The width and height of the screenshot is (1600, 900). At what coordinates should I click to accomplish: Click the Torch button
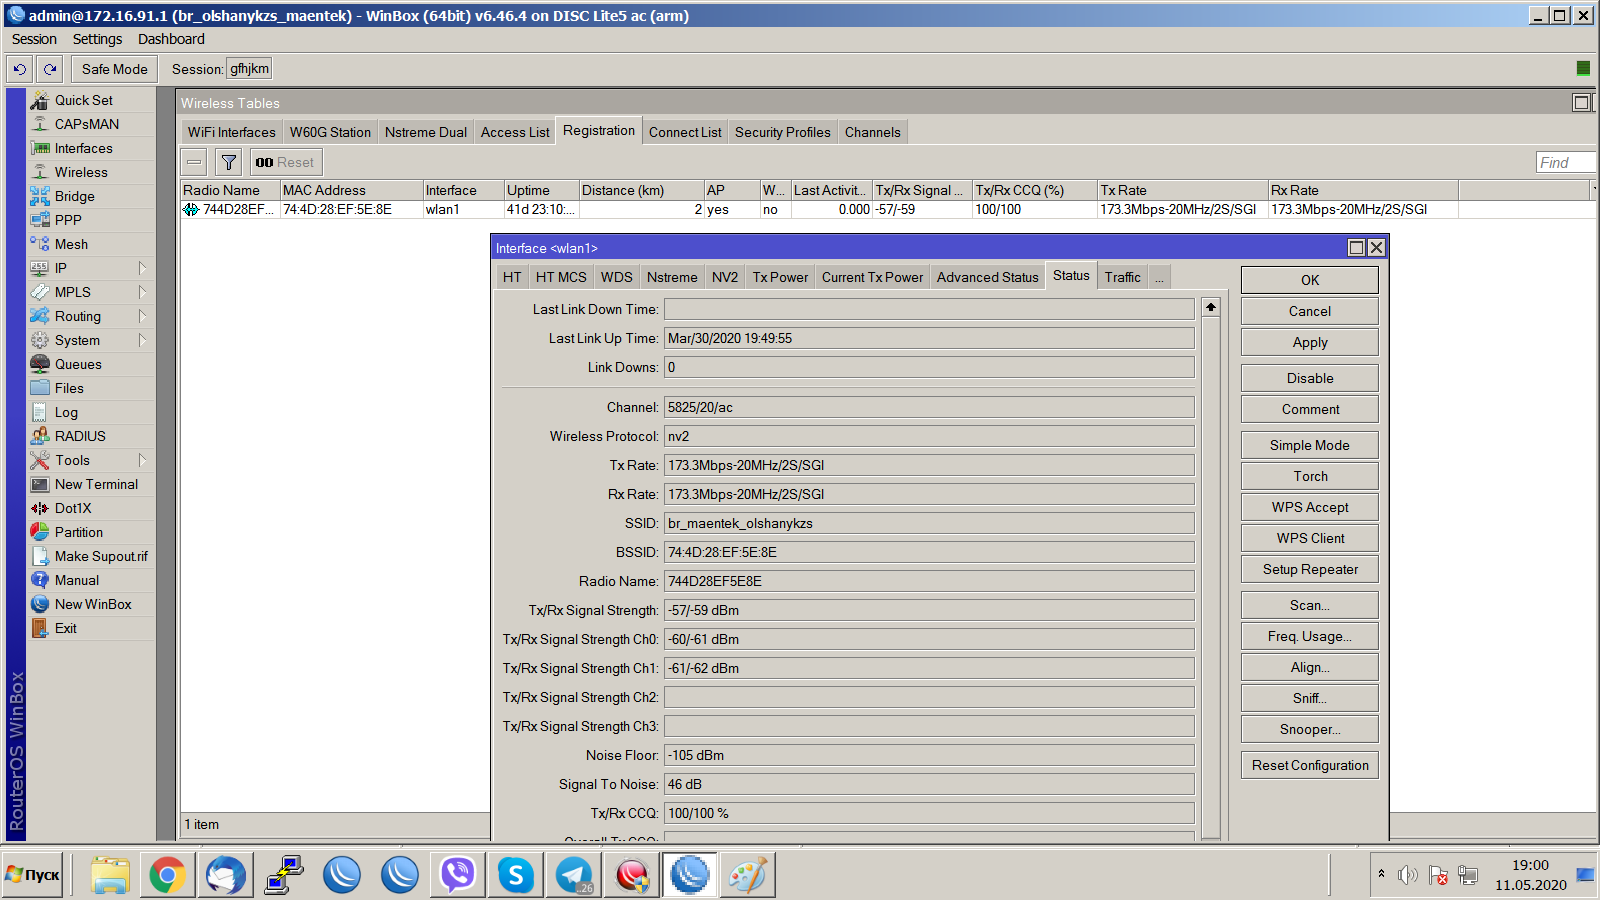(1309, 476)
